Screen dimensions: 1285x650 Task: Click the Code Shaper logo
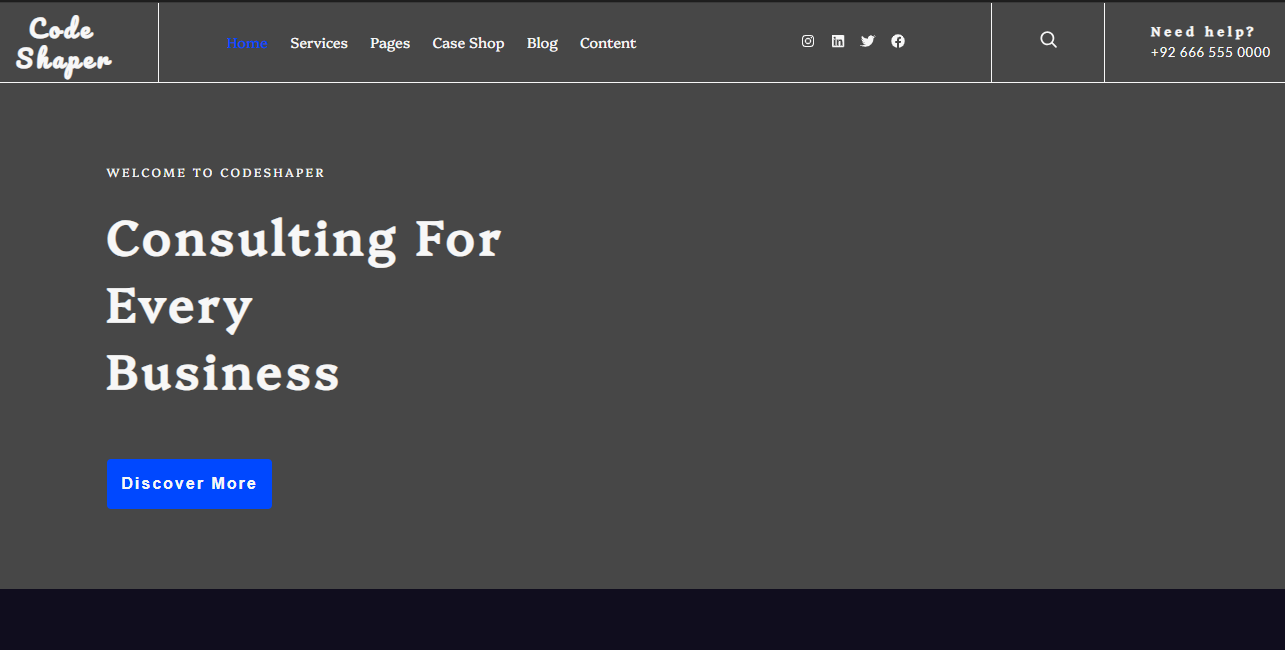point(62,42)
